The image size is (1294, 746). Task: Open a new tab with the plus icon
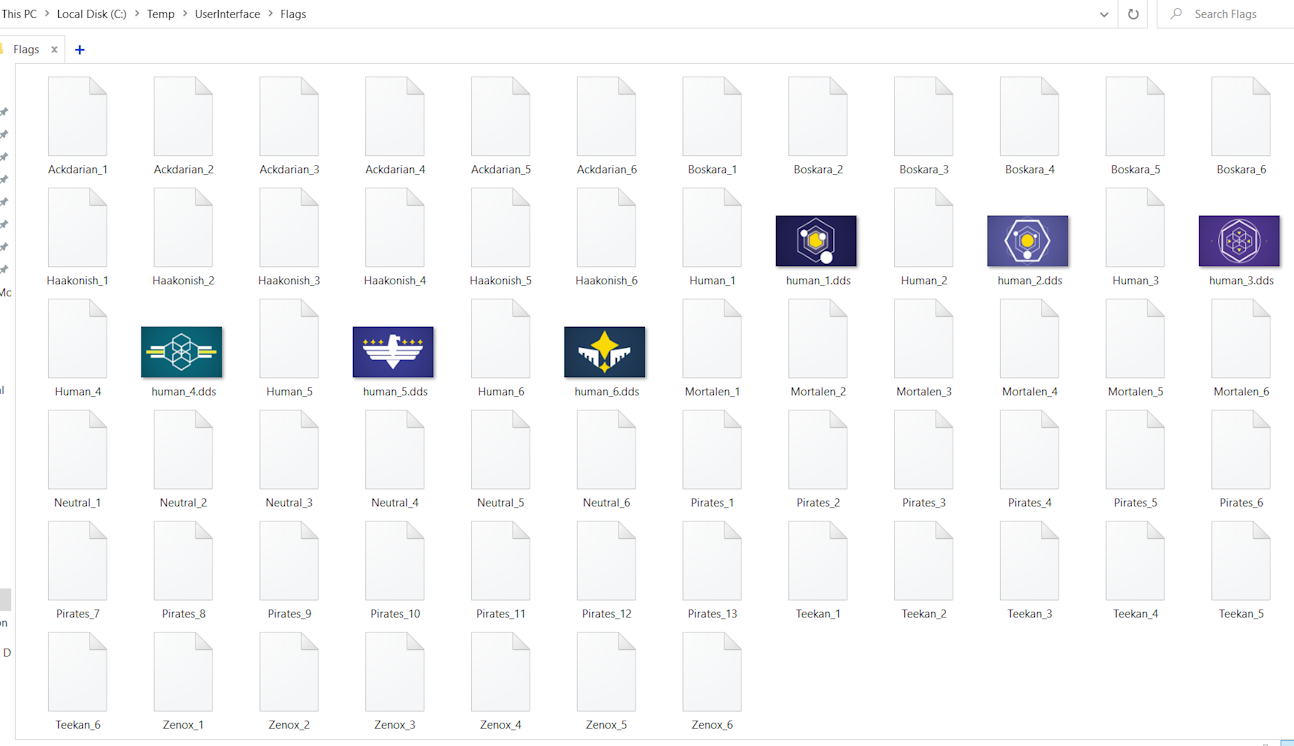point(80,48)
